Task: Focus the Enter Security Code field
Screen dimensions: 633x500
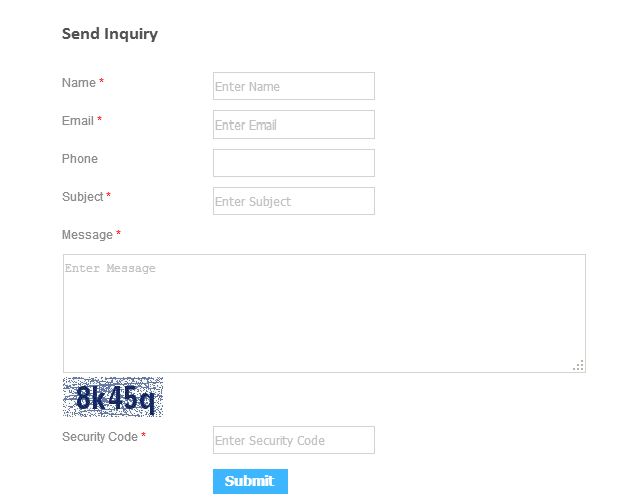Action: [293, 440]
